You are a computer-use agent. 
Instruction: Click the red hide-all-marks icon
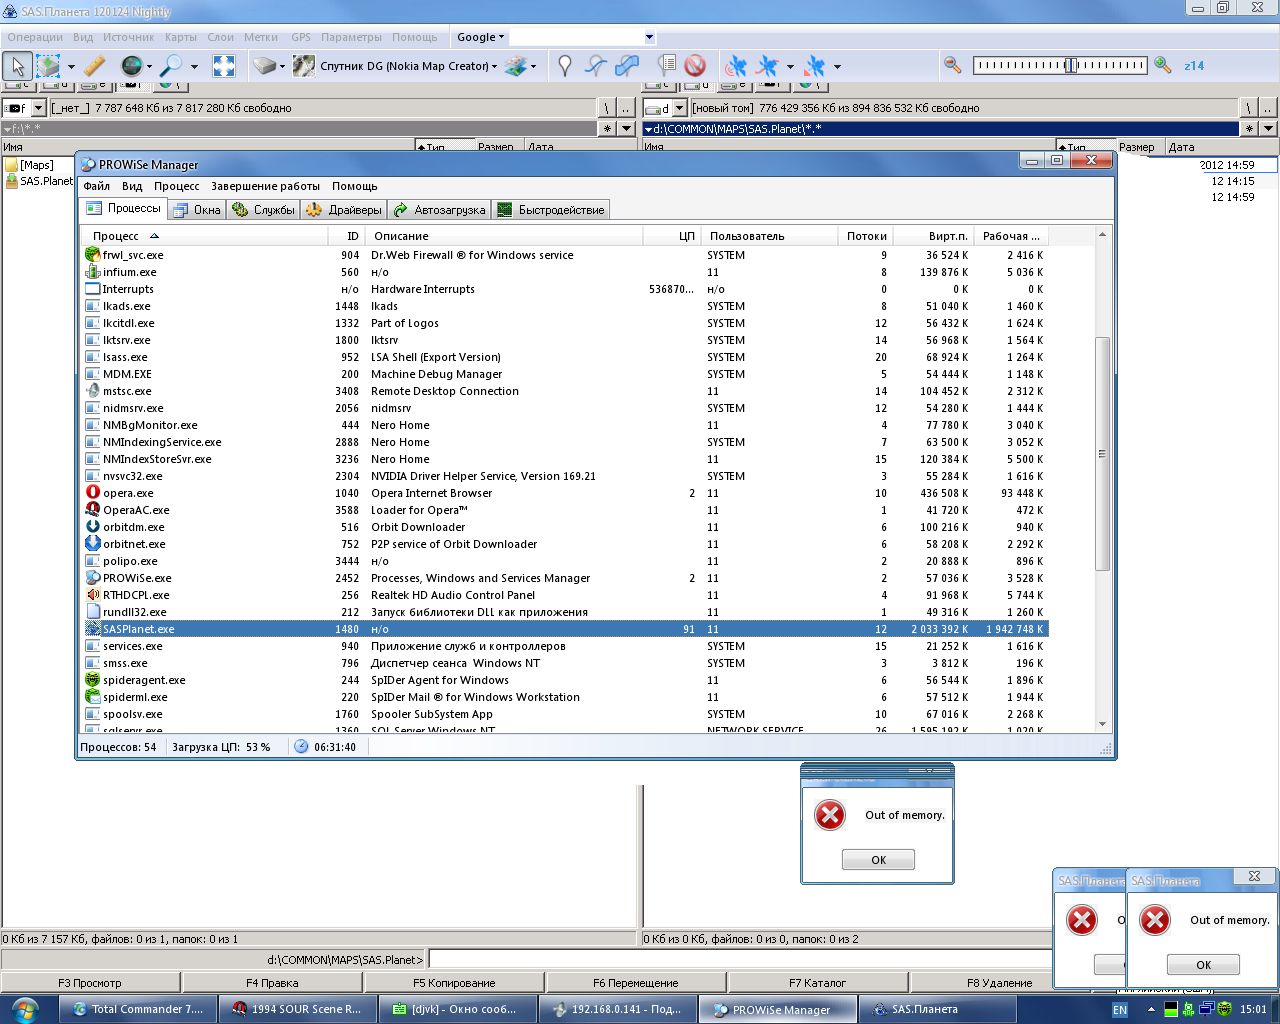point(695,66)
